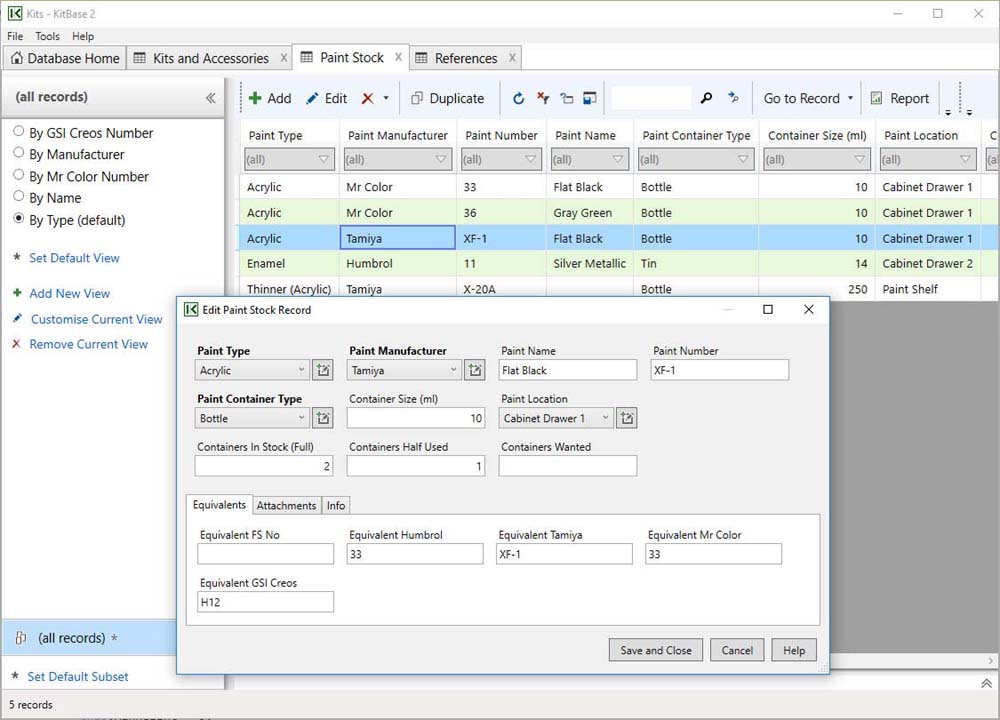Click the edit-list icon beside Paint Location

tap(627, 418)
